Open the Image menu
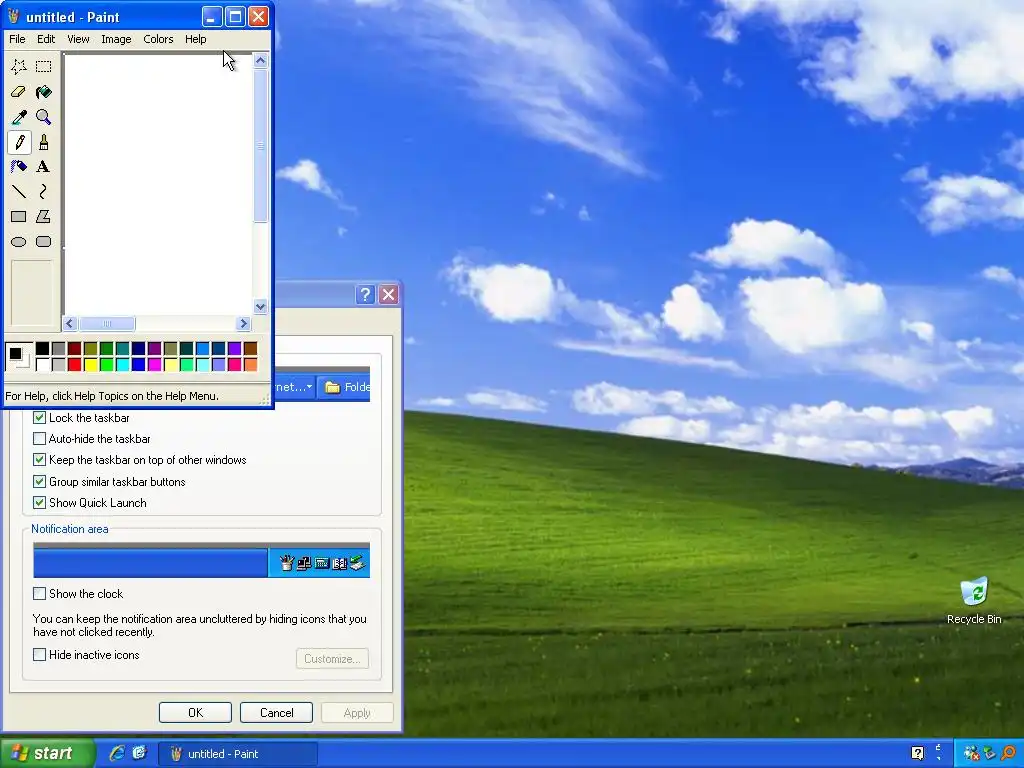This screenshot has height=768, width=1024. pos(116,39)
